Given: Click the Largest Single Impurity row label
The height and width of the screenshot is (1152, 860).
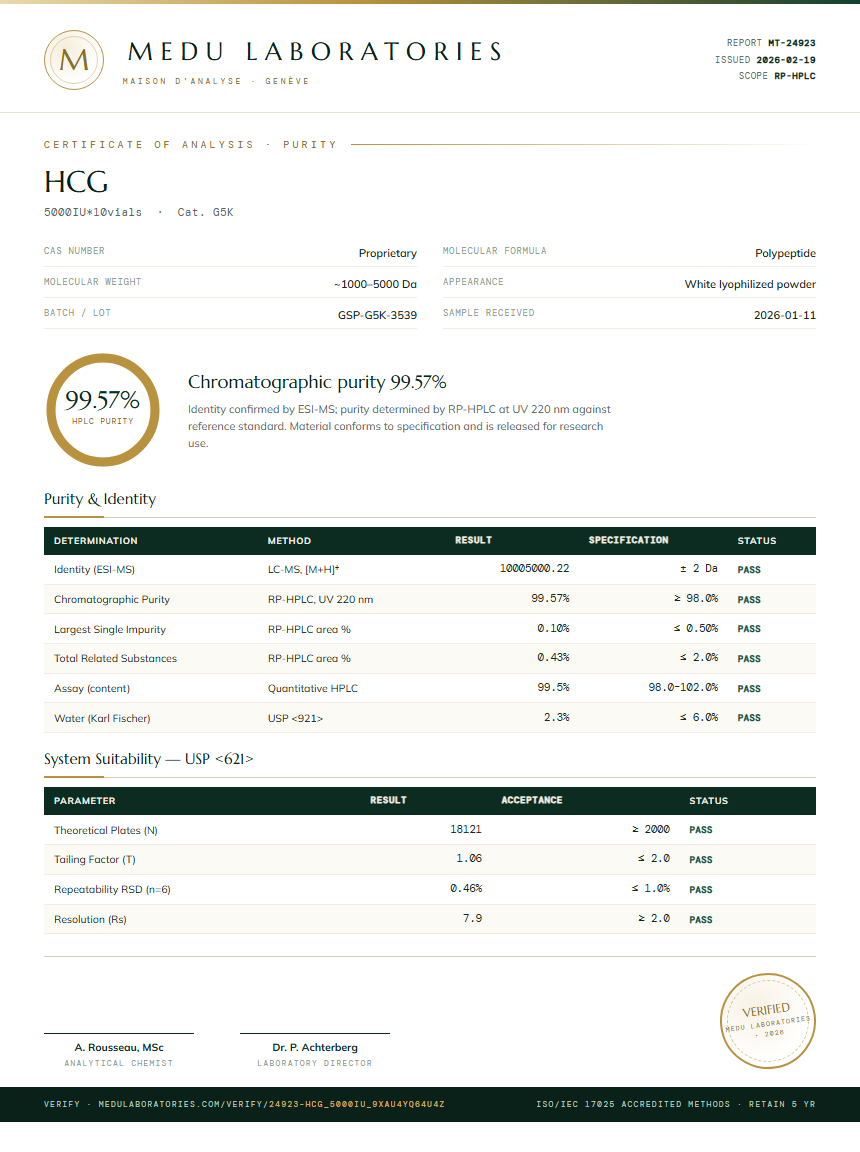Looking at the screenshot, I should coord(110,630).
